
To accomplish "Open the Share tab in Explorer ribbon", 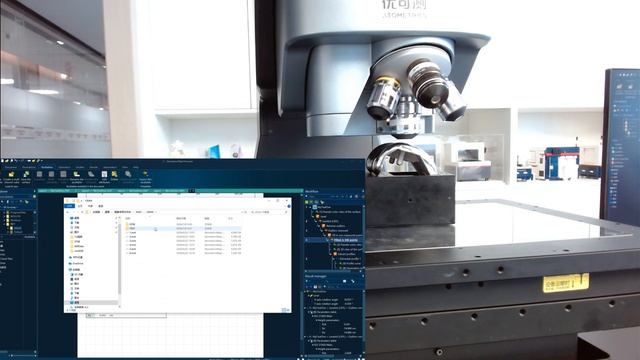I will pos(90,206).
